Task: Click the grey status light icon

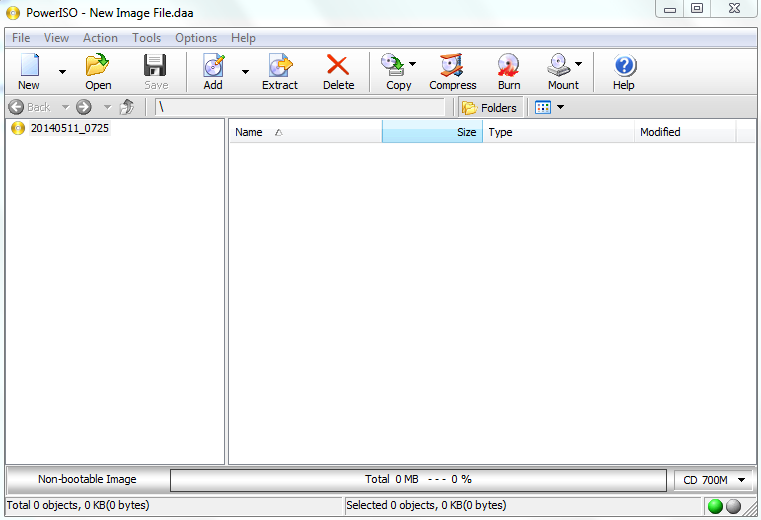Action: [733, 506]
